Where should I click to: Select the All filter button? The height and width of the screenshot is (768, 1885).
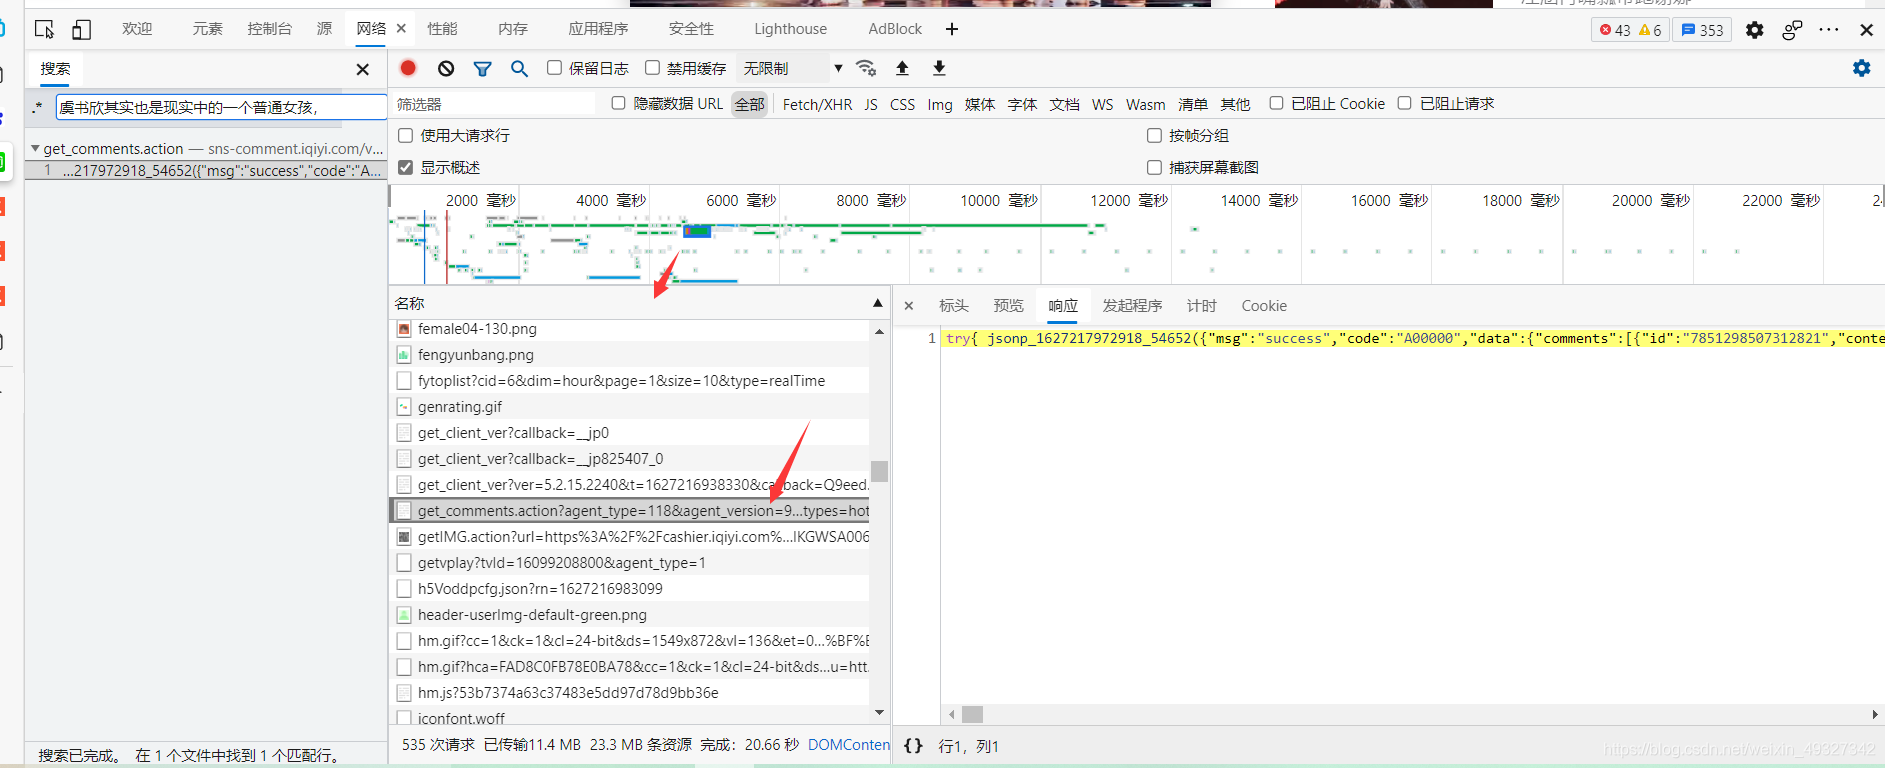click(749, 104)
